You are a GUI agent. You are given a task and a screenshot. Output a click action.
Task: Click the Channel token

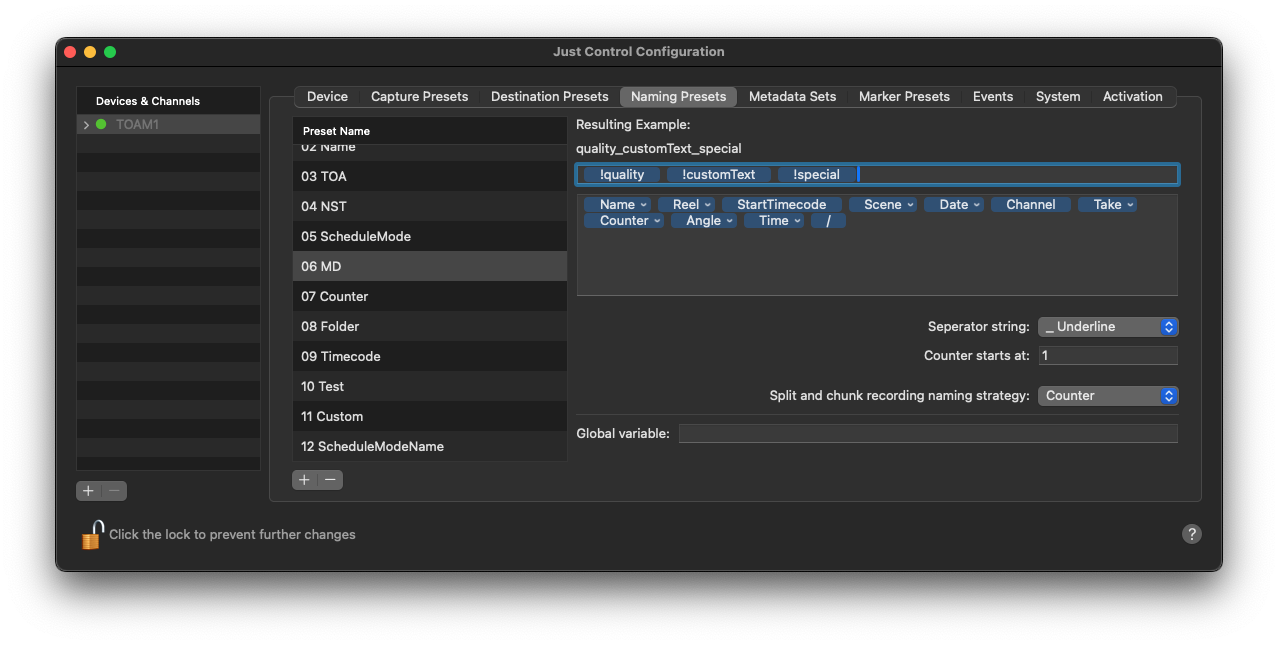pos(1031,205)
